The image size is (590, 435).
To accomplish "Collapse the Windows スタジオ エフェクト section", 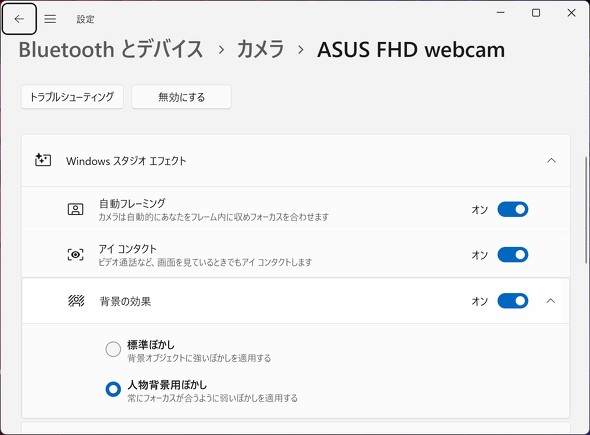I will pos(551,161).
